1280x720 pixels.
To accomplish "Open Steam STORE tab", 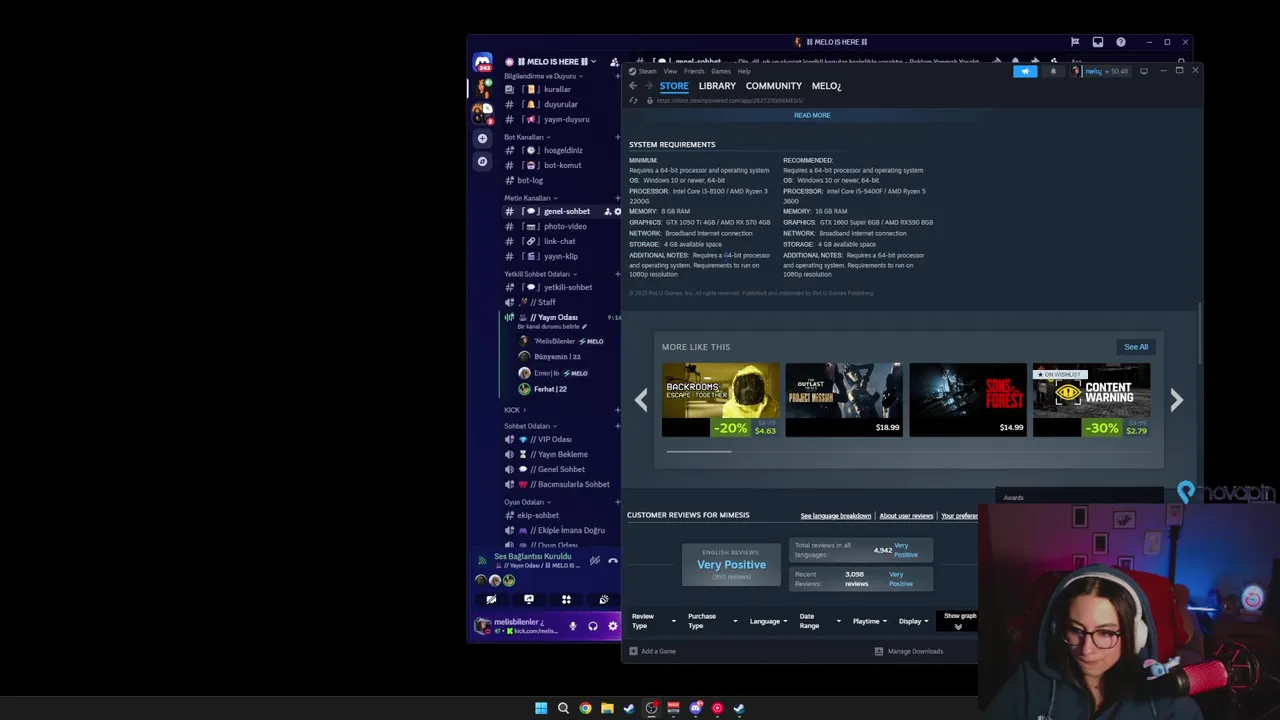I will point(674,86).
